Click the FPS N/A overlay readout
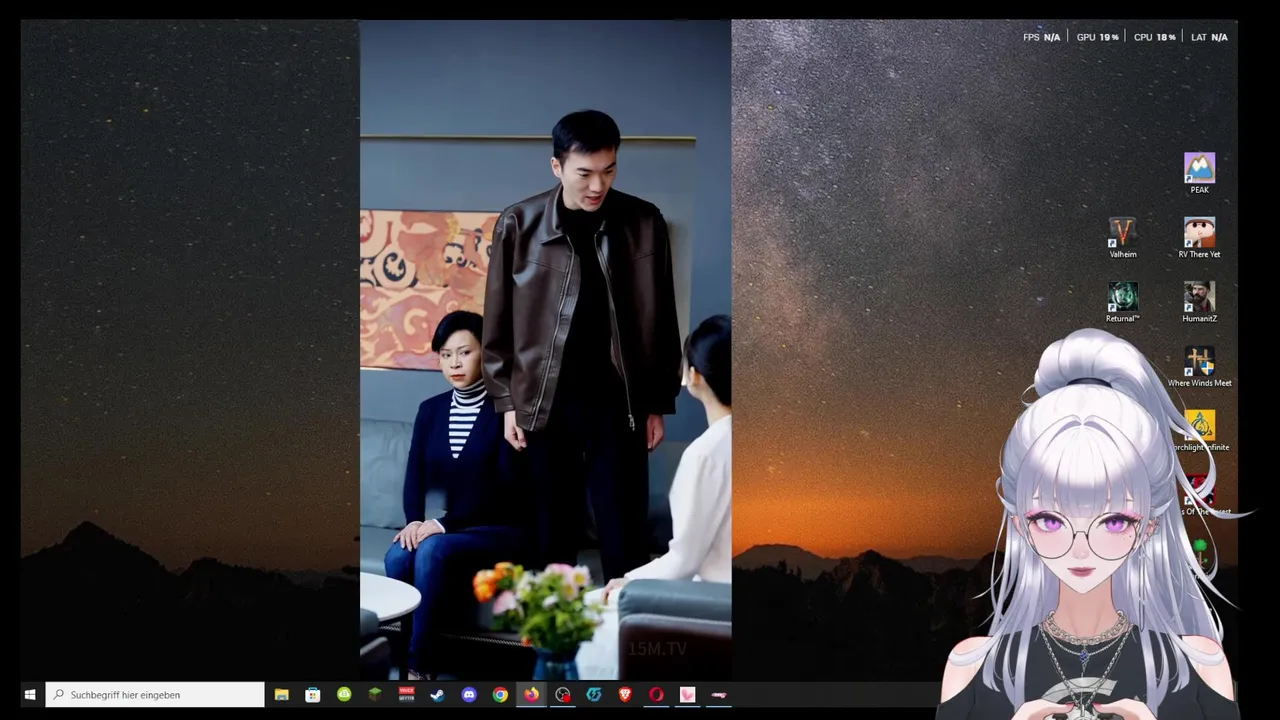 coord(1041,37)
